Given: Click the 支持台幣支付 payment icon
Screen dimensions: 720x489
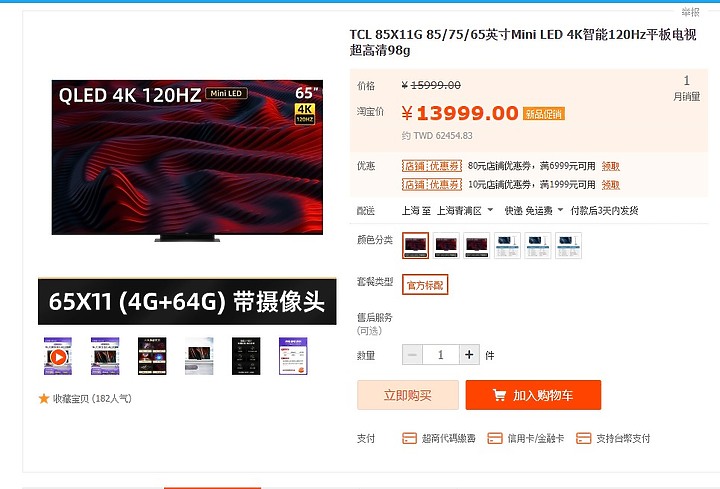Looking at the screenshot, I should pyautogui.click(x=584, y=438).
